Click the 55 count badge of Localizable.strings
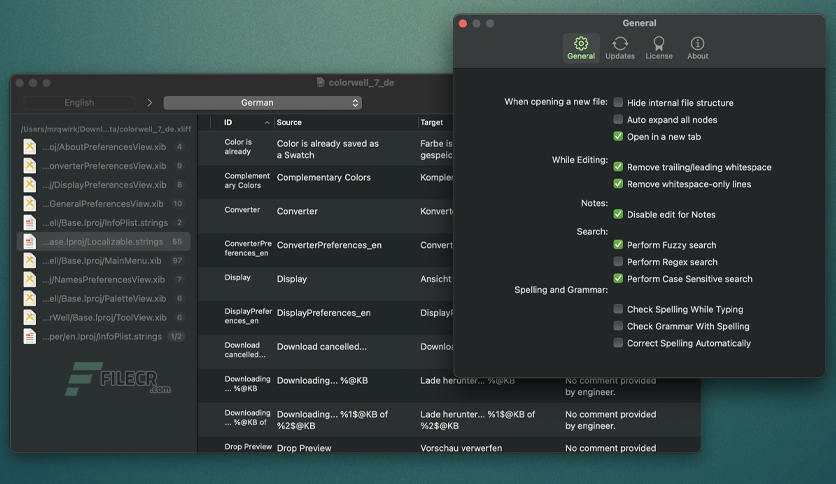Screen dimensions: 836x484 pyautogui.click(x=177, y=241)
